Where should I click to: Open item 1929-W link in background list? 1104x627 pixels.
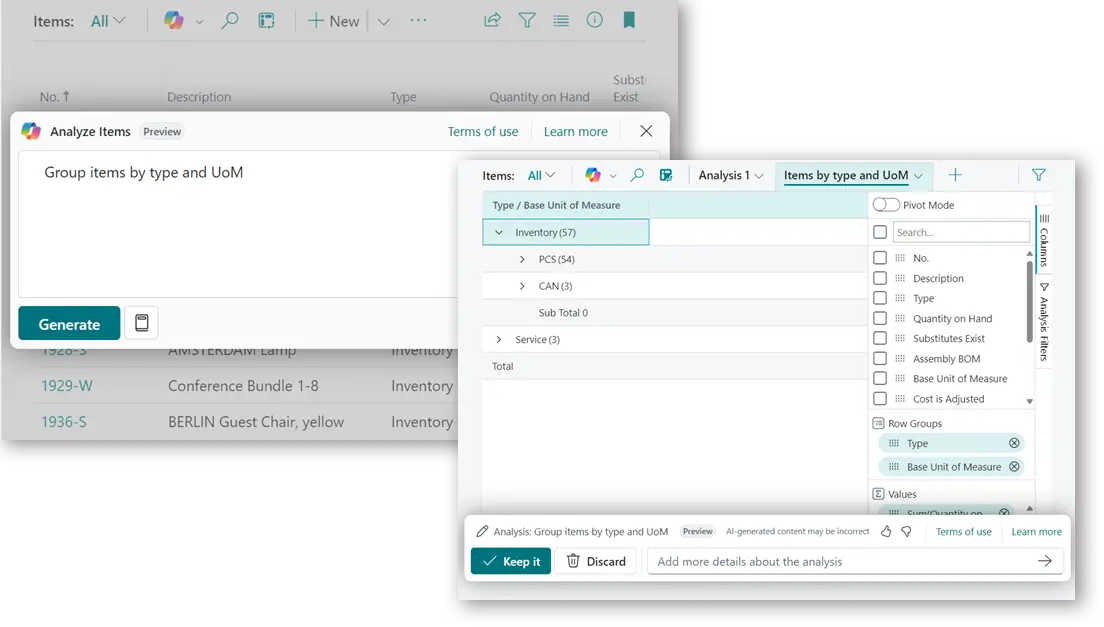[x=67, y=386]
